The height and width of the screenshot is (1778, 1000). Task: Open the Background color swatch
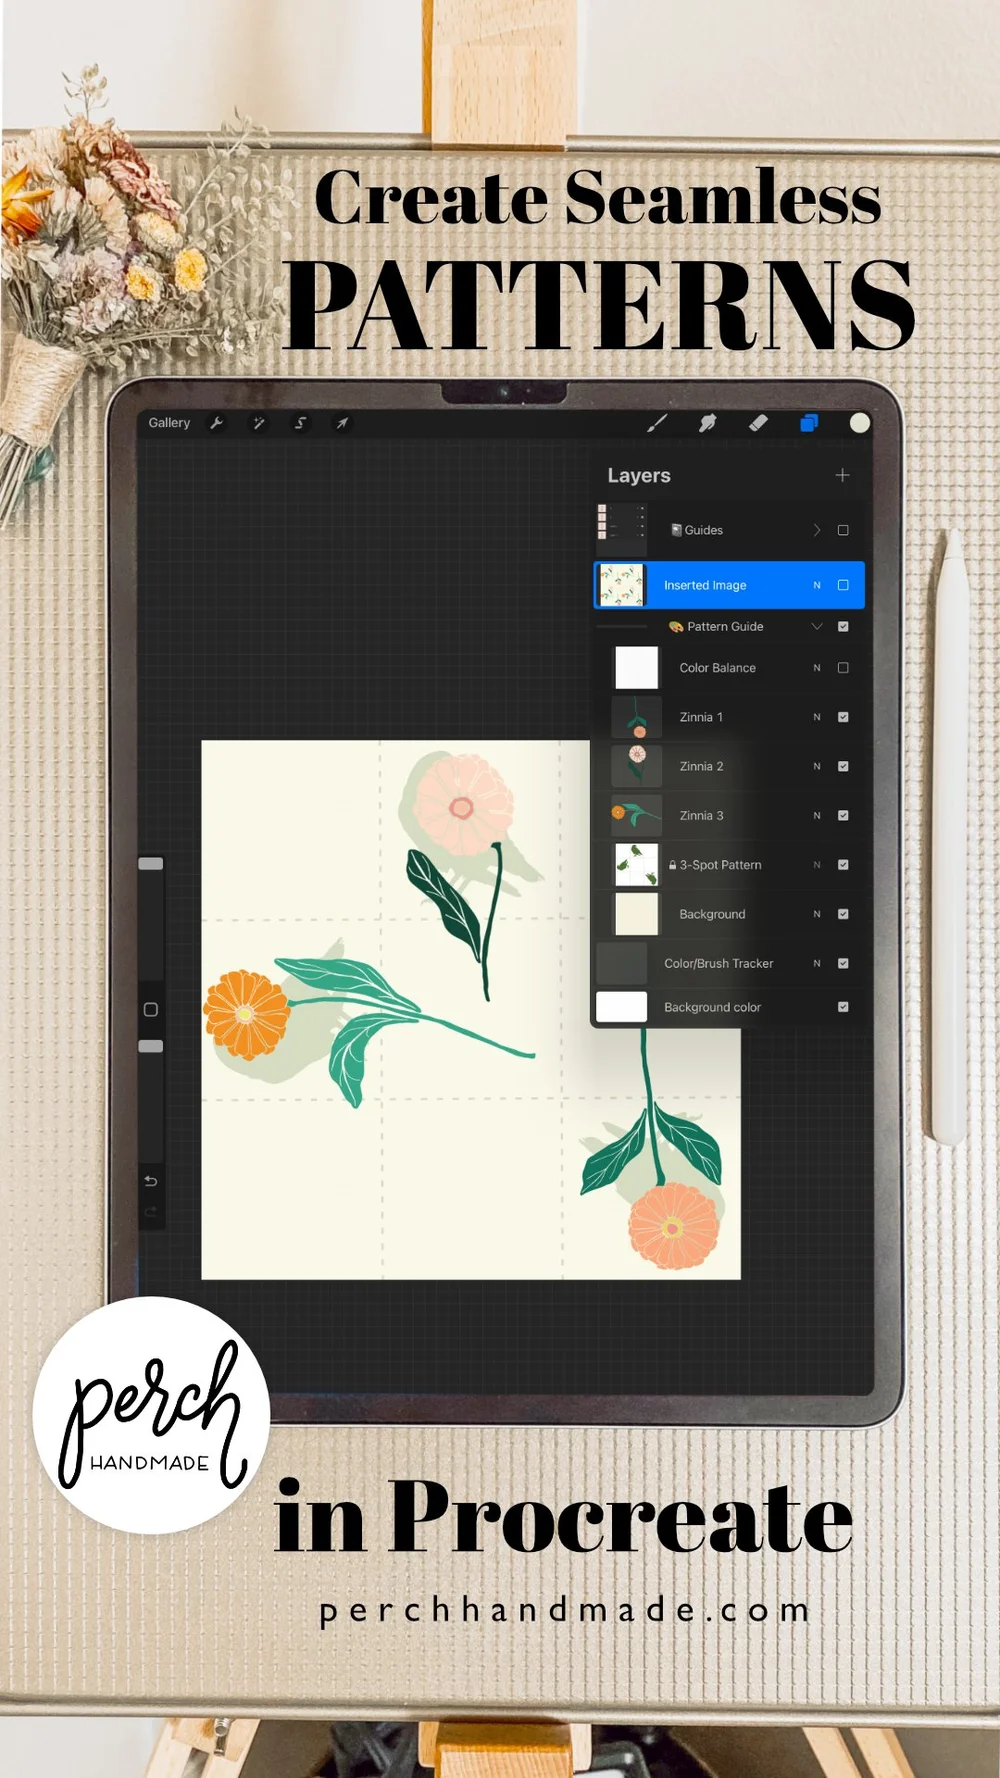tap(621, 1007)
